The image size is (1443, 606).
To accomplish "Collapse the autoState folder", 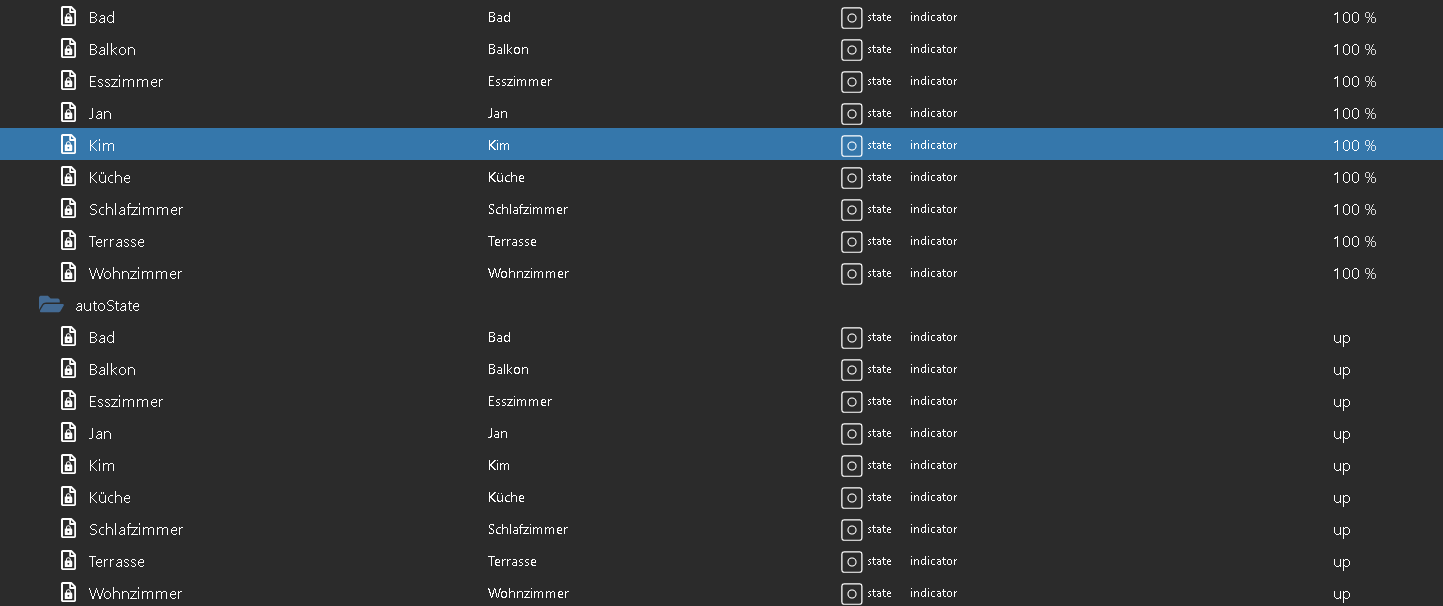I will (x=51, y=305).
